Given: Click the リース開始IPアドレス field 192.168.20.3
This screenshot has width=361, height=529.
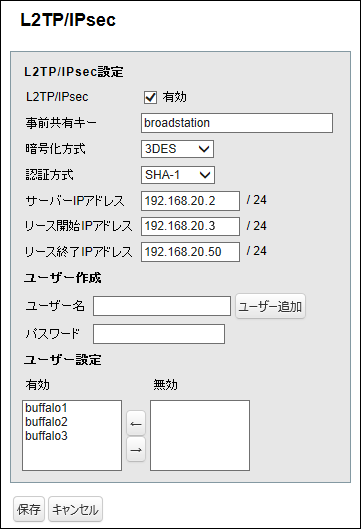Looking at the screenshot, I should [x=191, y=226].
